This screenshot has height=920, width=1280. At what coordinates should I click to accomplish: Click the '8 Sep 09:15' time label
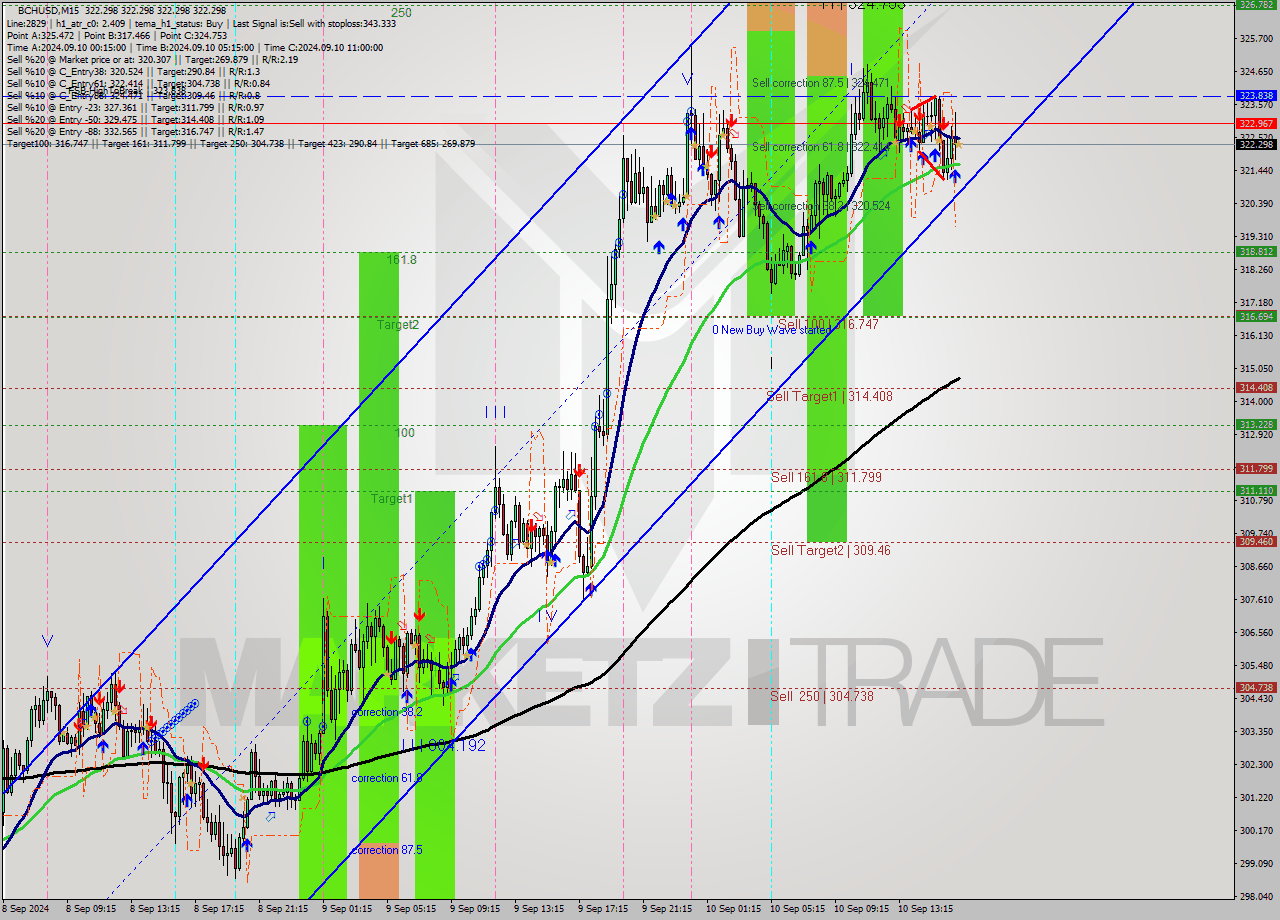point(91,910)
